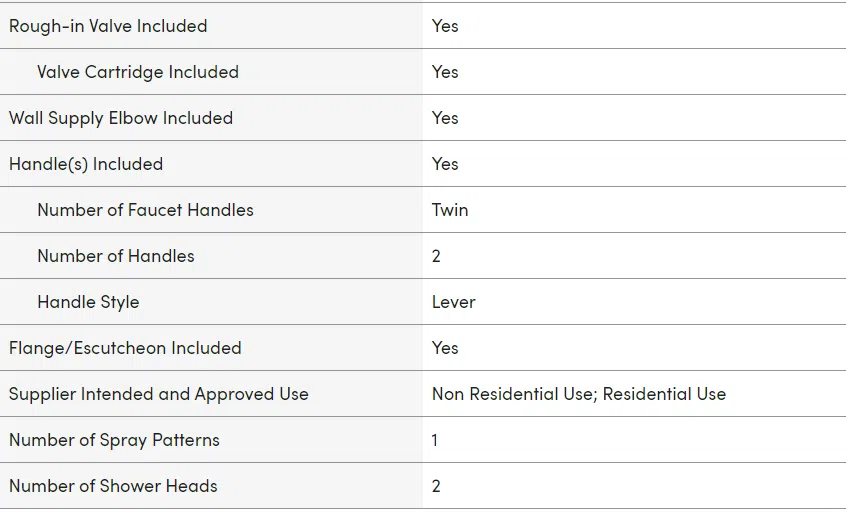Select the Number of Handles label

pyautogui.click(x=116, y=256)
